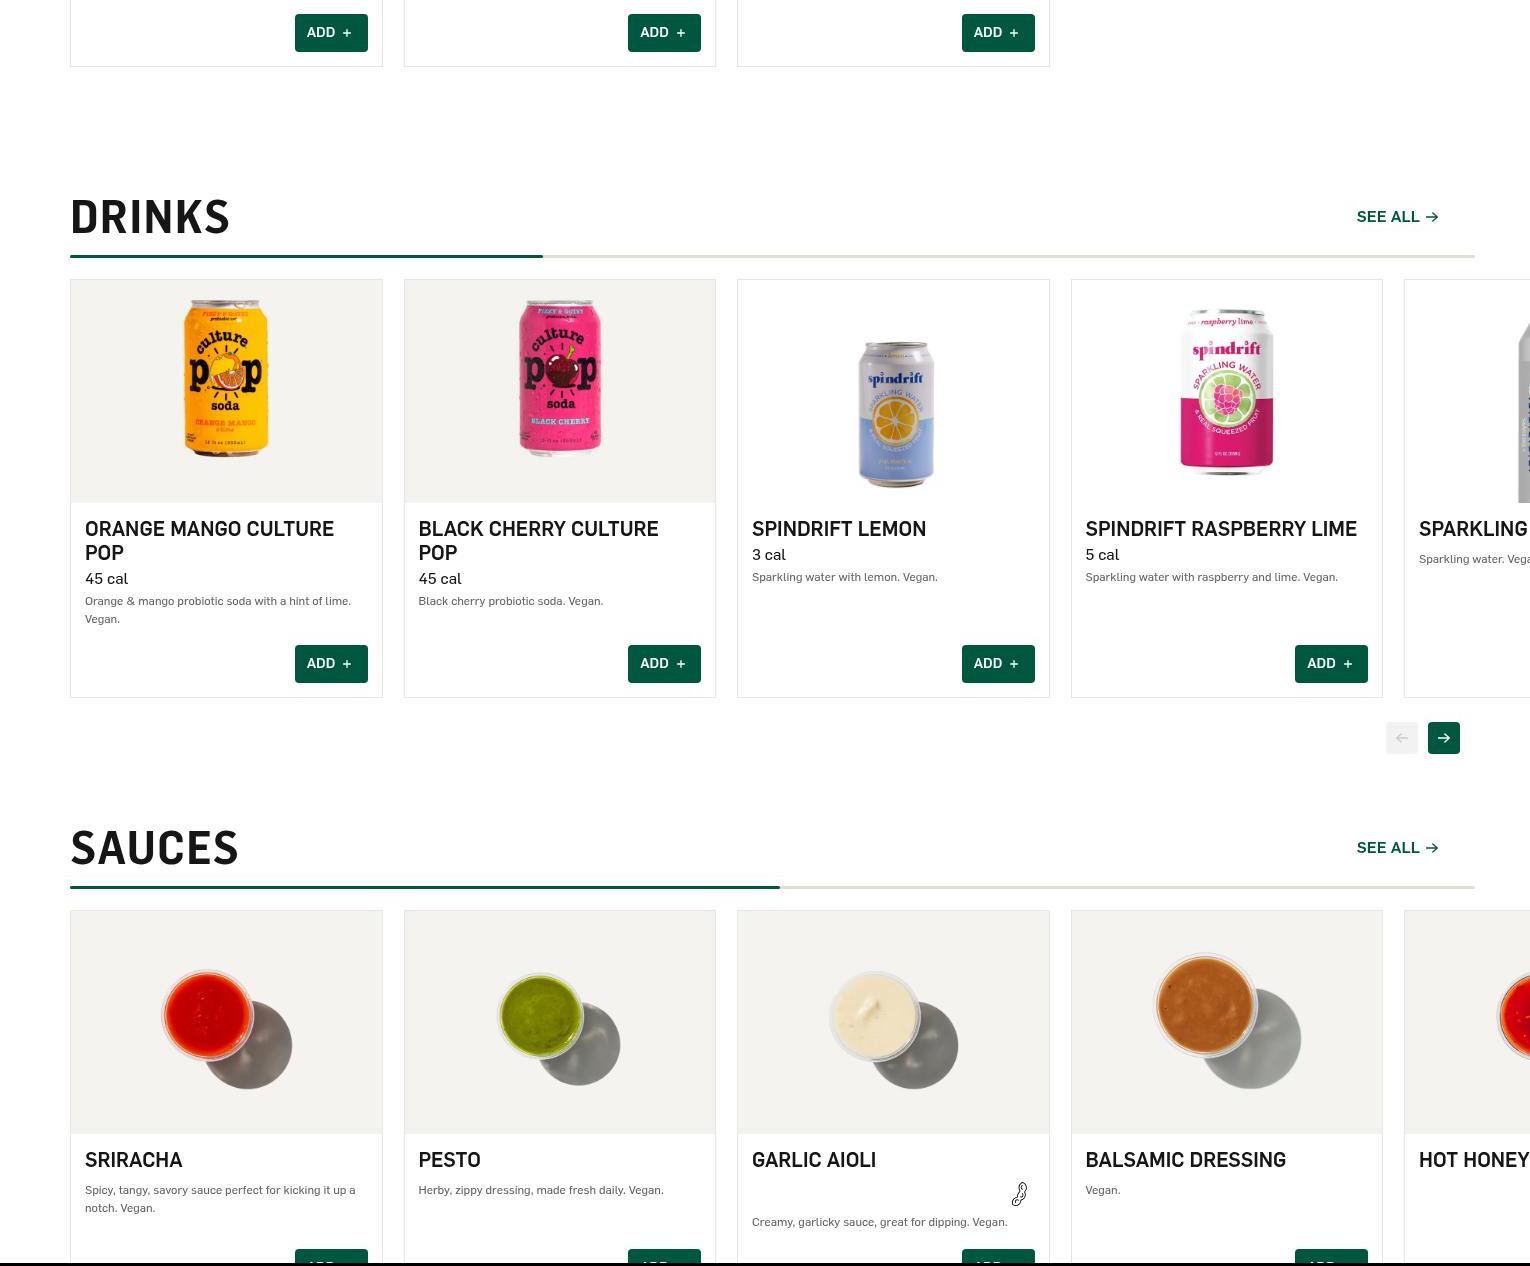Open the Sriracha sauce image

226,1022
